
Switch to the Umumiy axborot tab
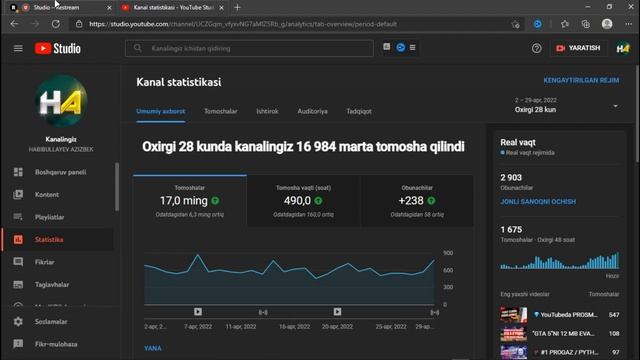[x=160, y=111]
